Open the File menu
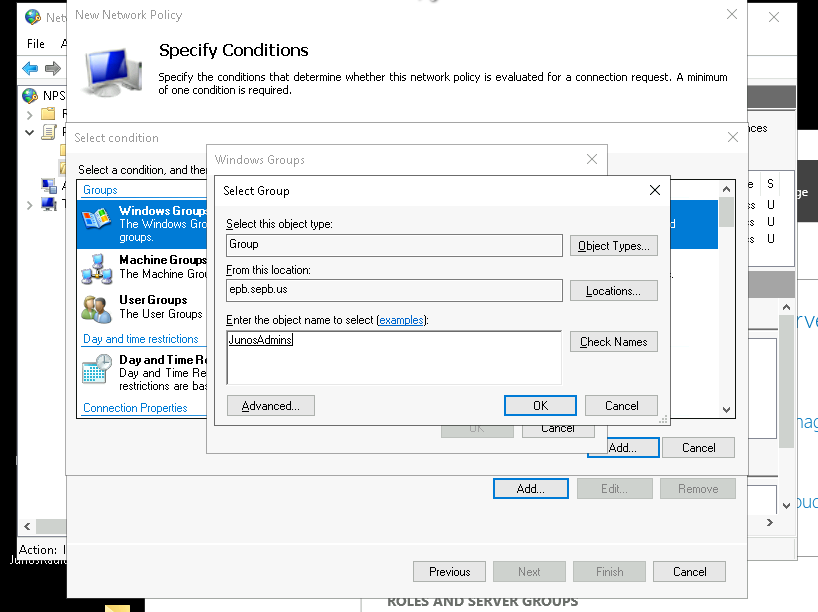 point(36,44)
